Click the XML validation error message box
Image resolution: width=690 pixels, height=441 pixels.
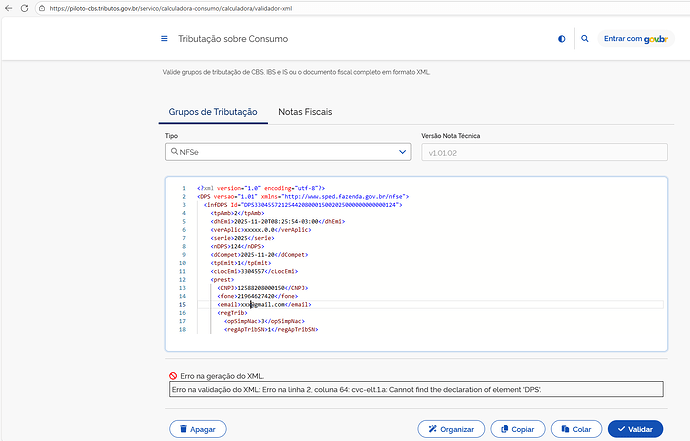tap(417, 389)
